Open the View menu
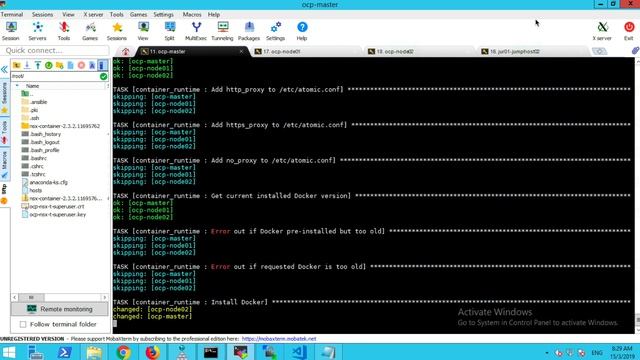Screen dimensions: 640x360 [68, 15]
